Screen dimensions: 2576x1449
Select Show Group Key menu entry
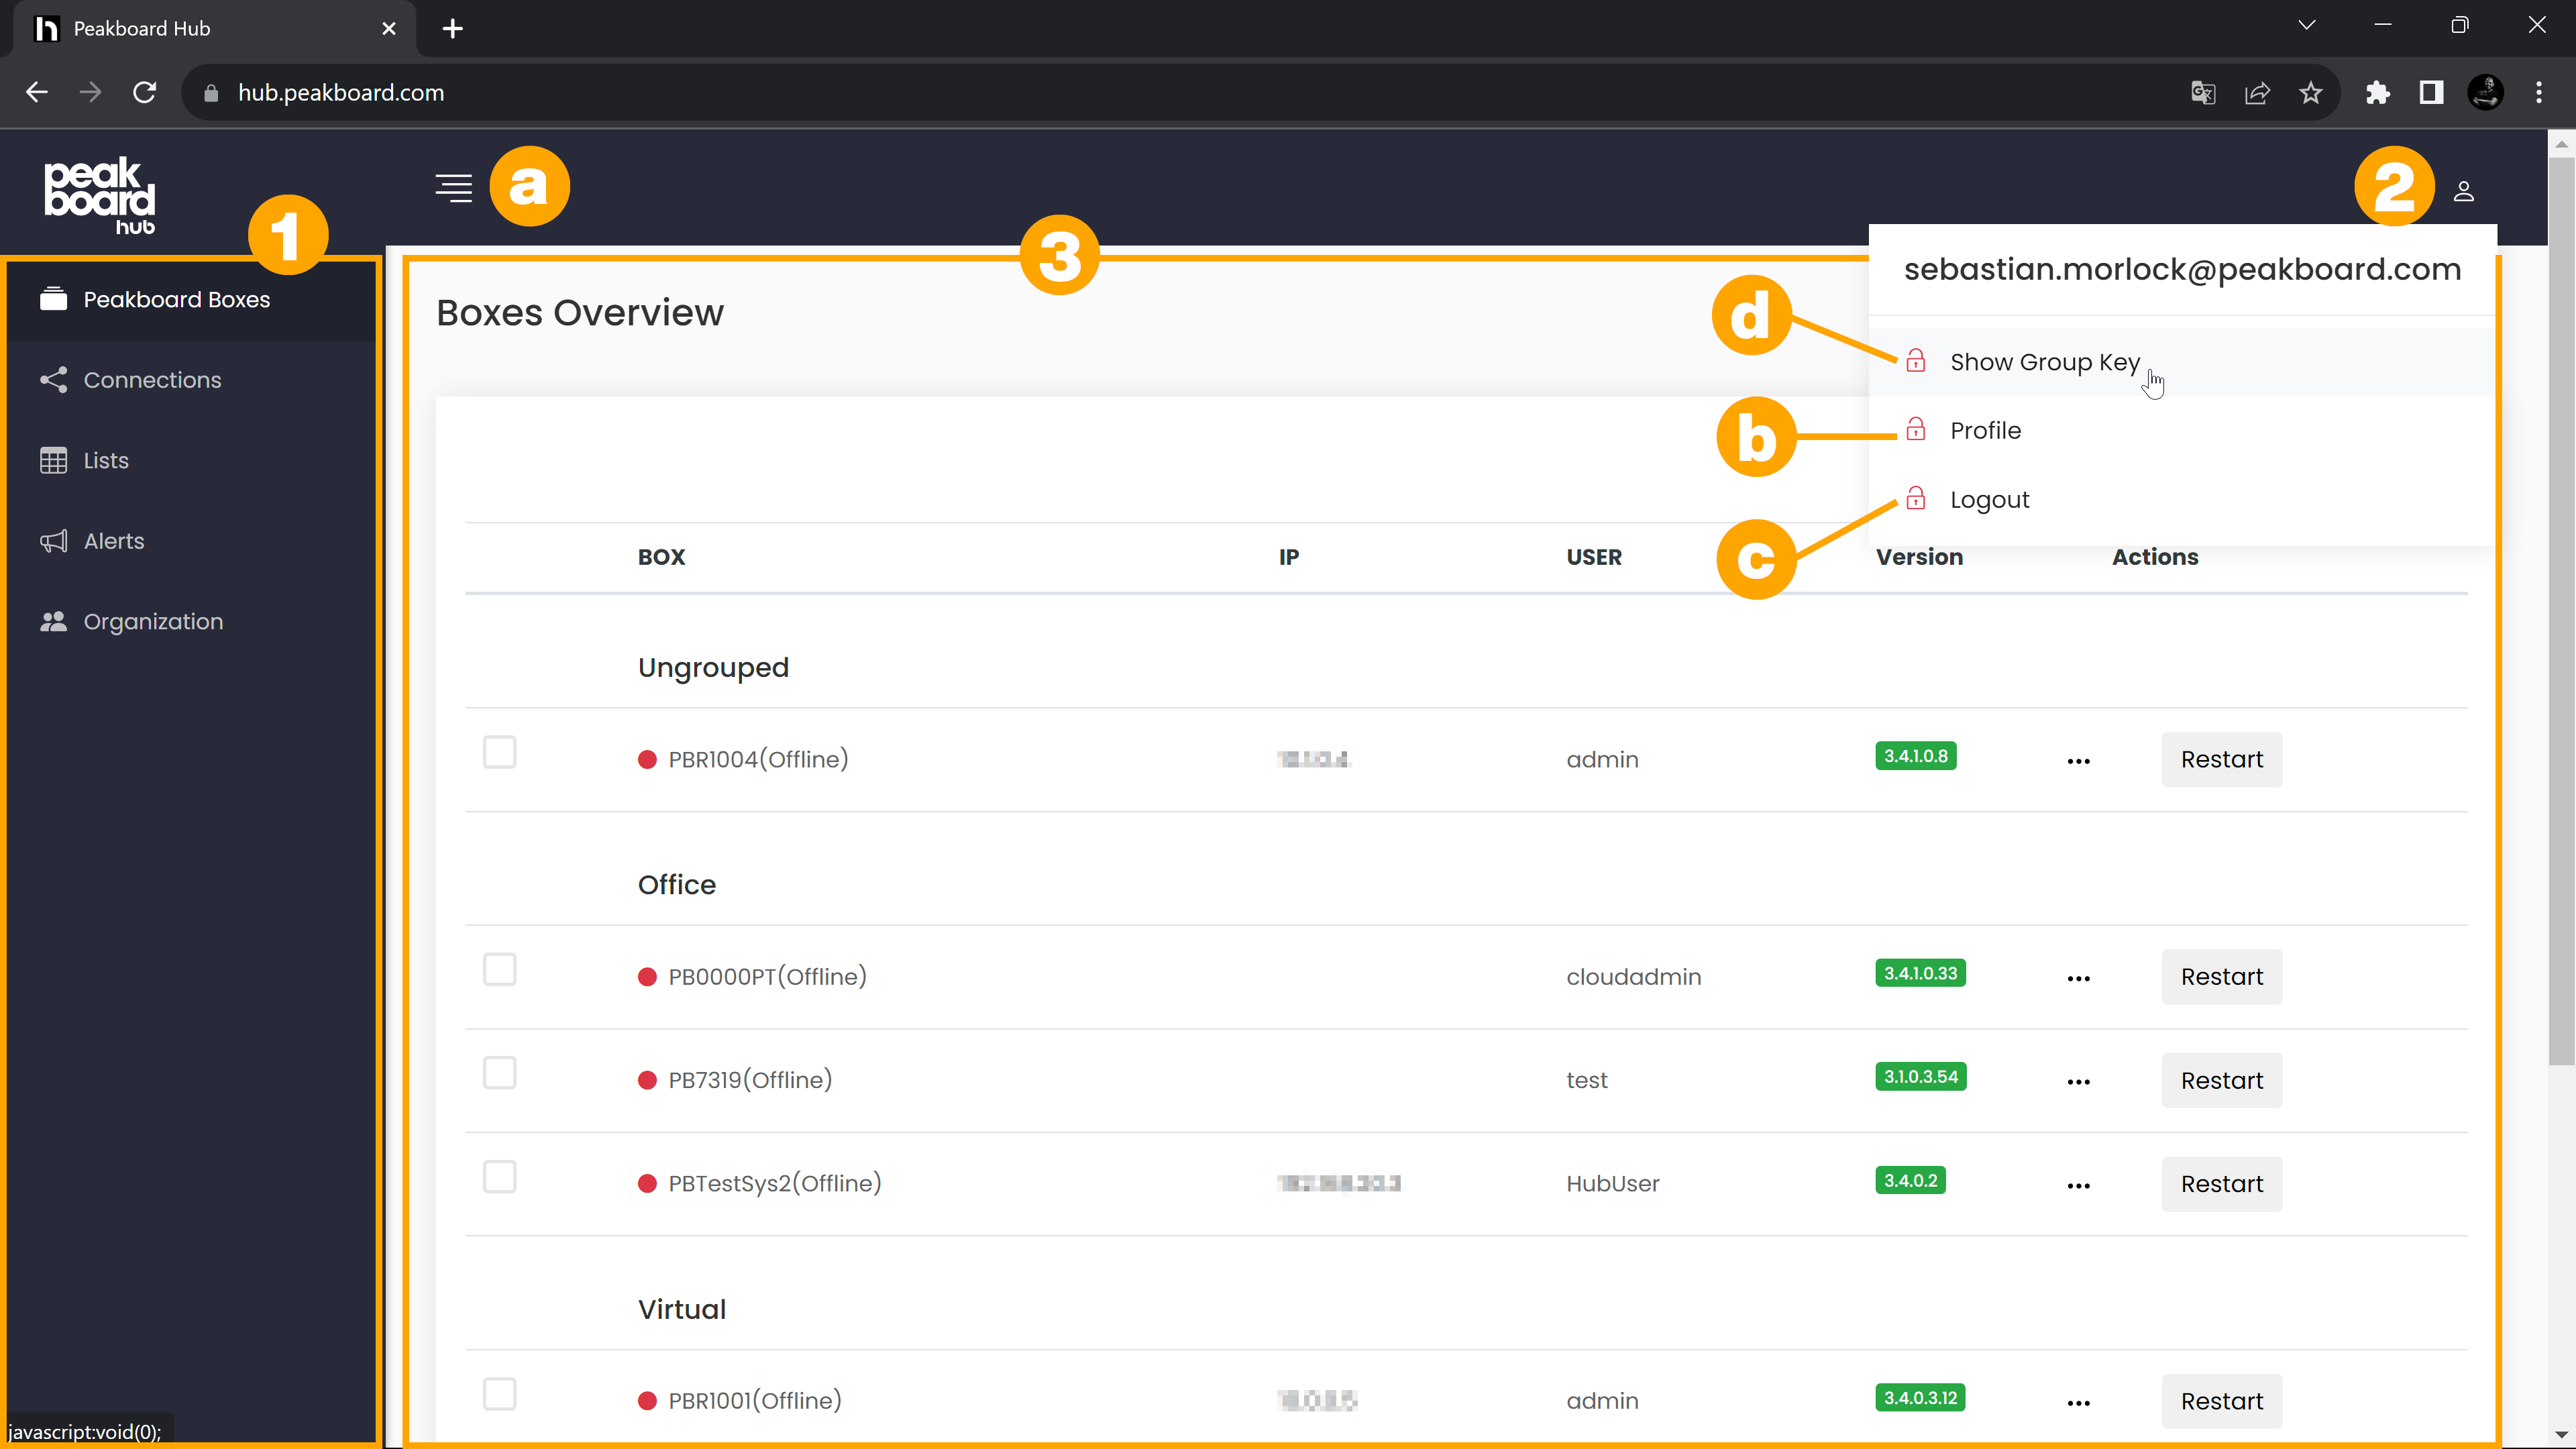click(2182, 362)
